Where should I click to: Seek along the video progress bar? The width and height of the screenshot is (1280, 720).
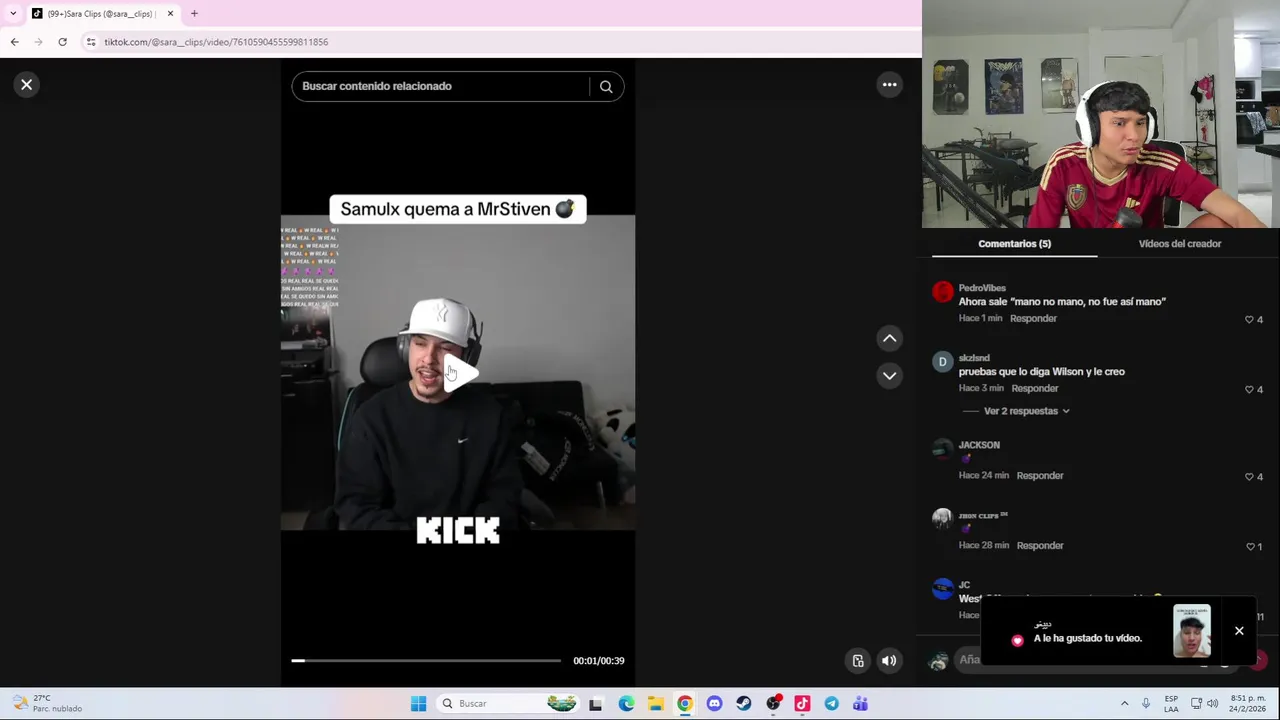pos(426,661)
